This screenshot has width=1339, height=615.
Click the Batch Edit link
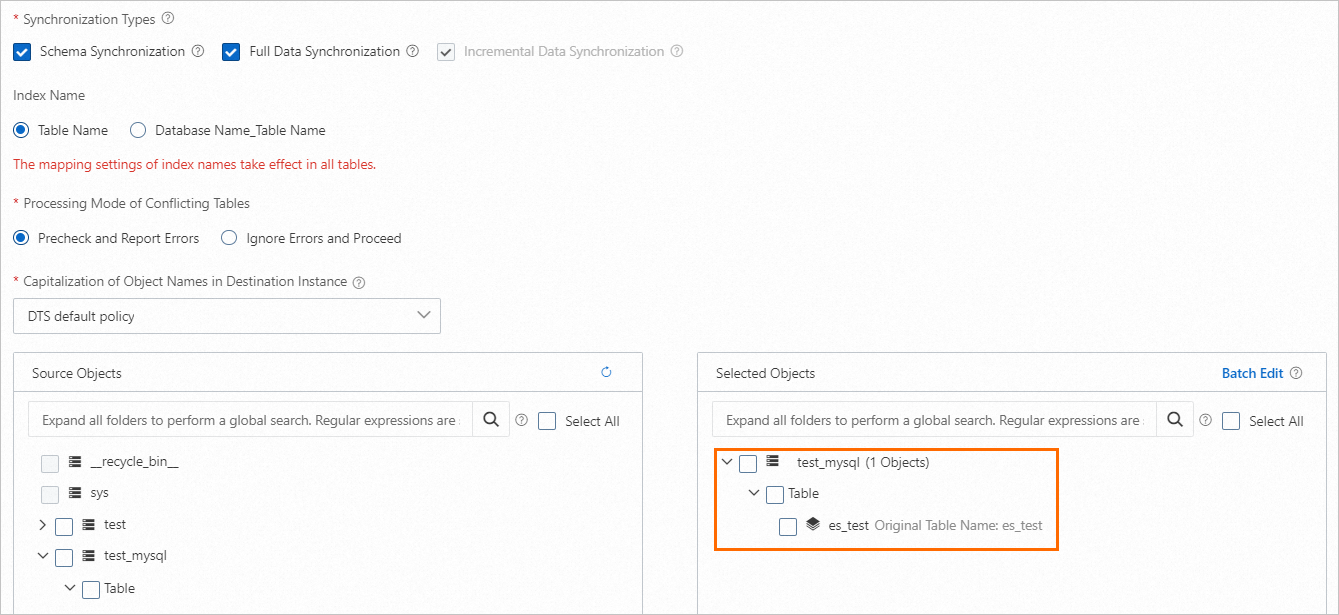click(1252, 373)
